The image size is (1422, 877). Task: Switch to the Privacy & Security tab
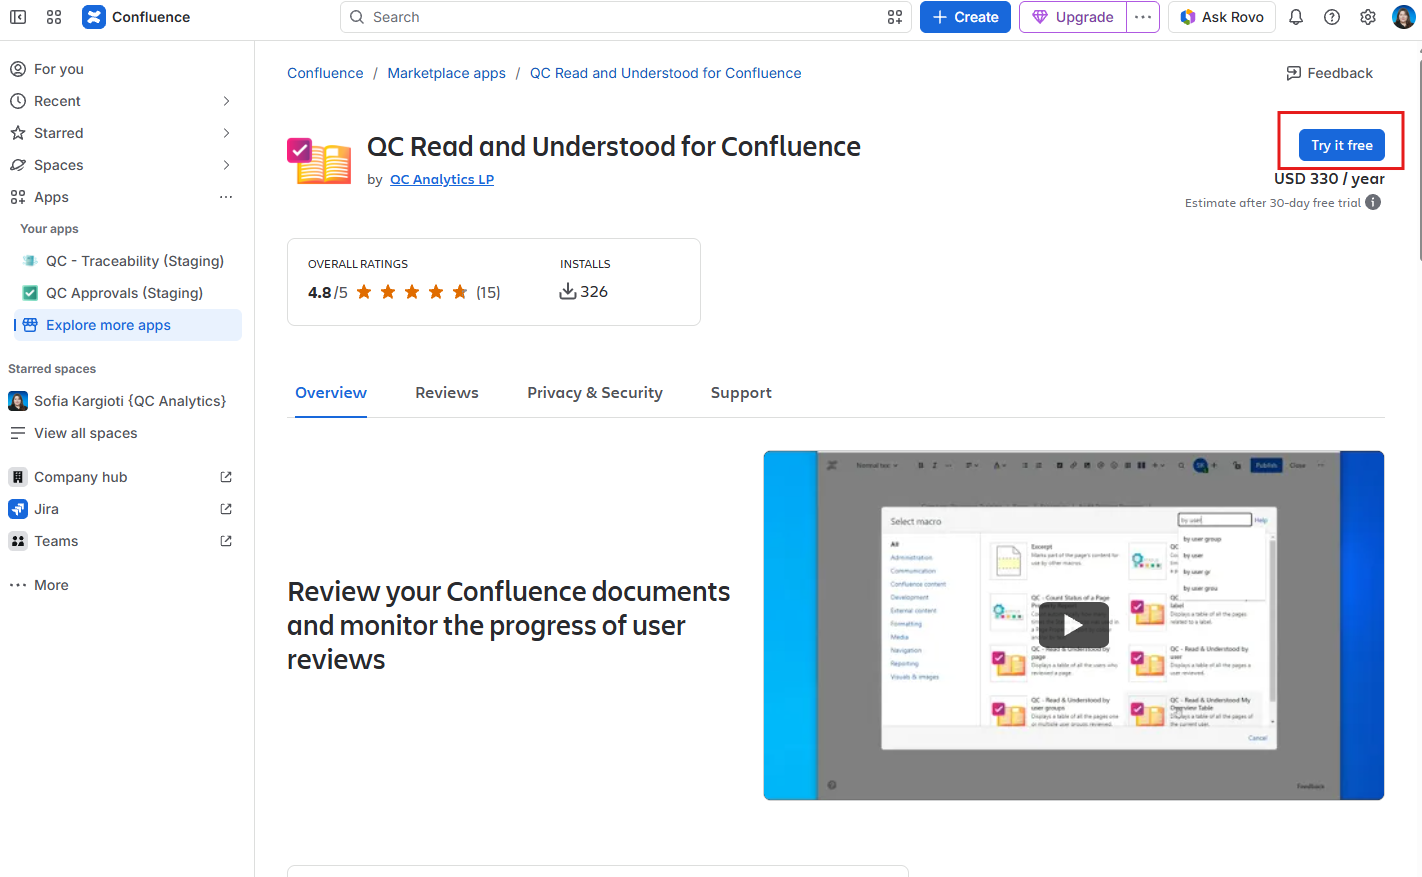[595, 393]
